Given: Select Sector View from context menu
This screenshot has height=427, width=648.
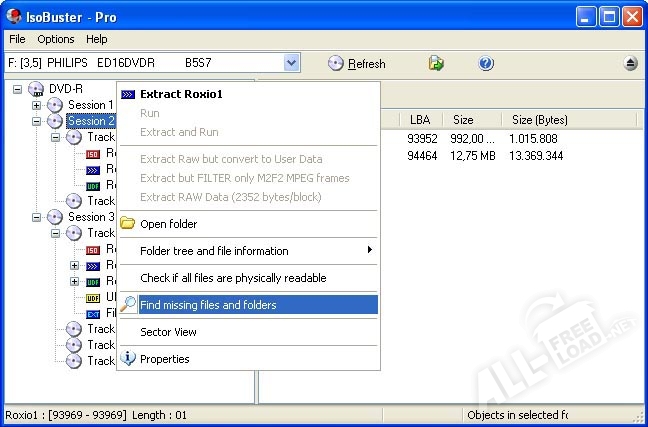Looking at the screenshot, I should pyautogui.click(x=168, y=332).
